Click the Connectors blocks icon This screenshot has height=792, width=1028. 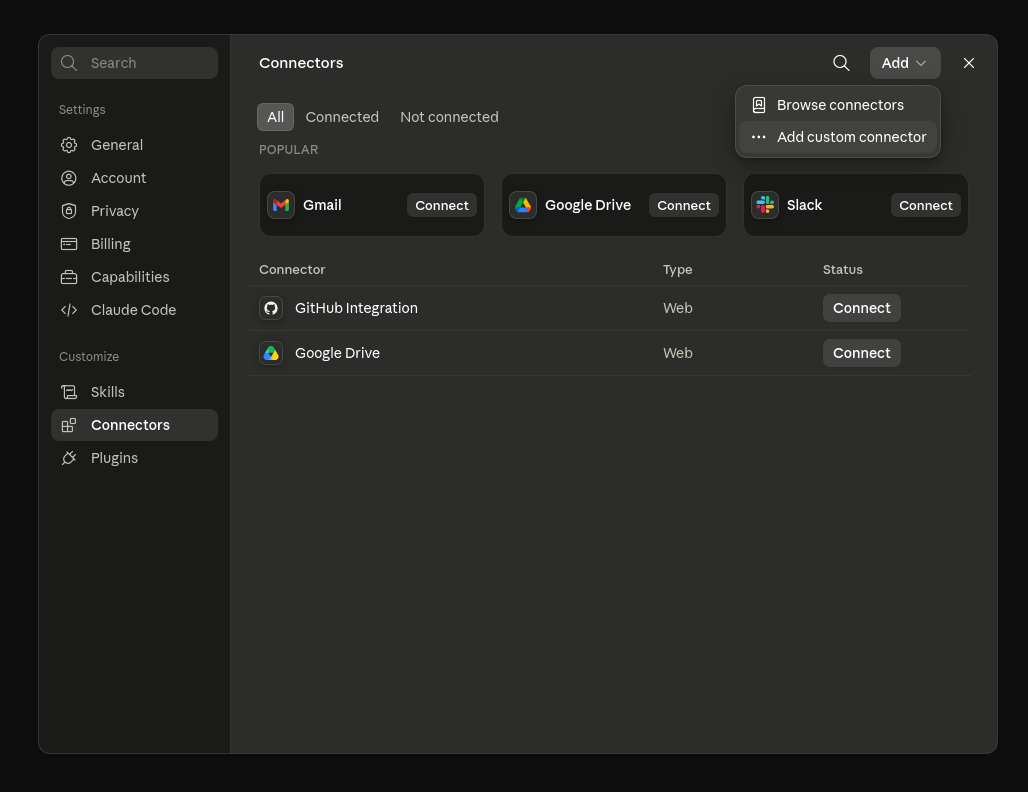click(69, 425)
